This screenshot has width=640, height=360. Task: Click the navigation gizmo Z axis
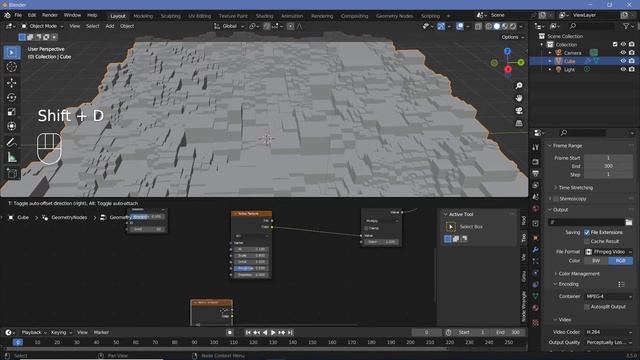click(507, 51)
